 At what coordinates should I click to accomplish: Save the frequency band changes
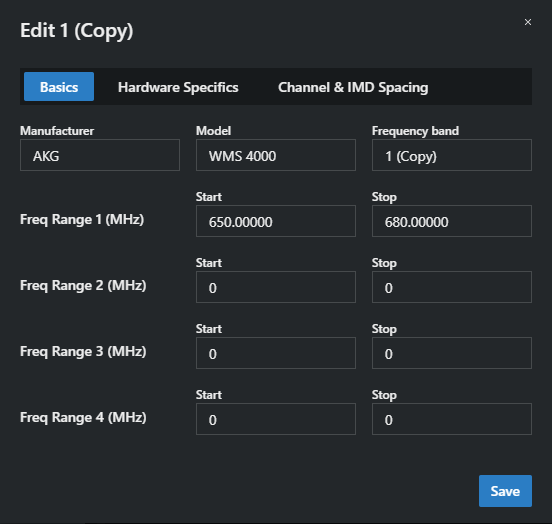tap(505, 491)
